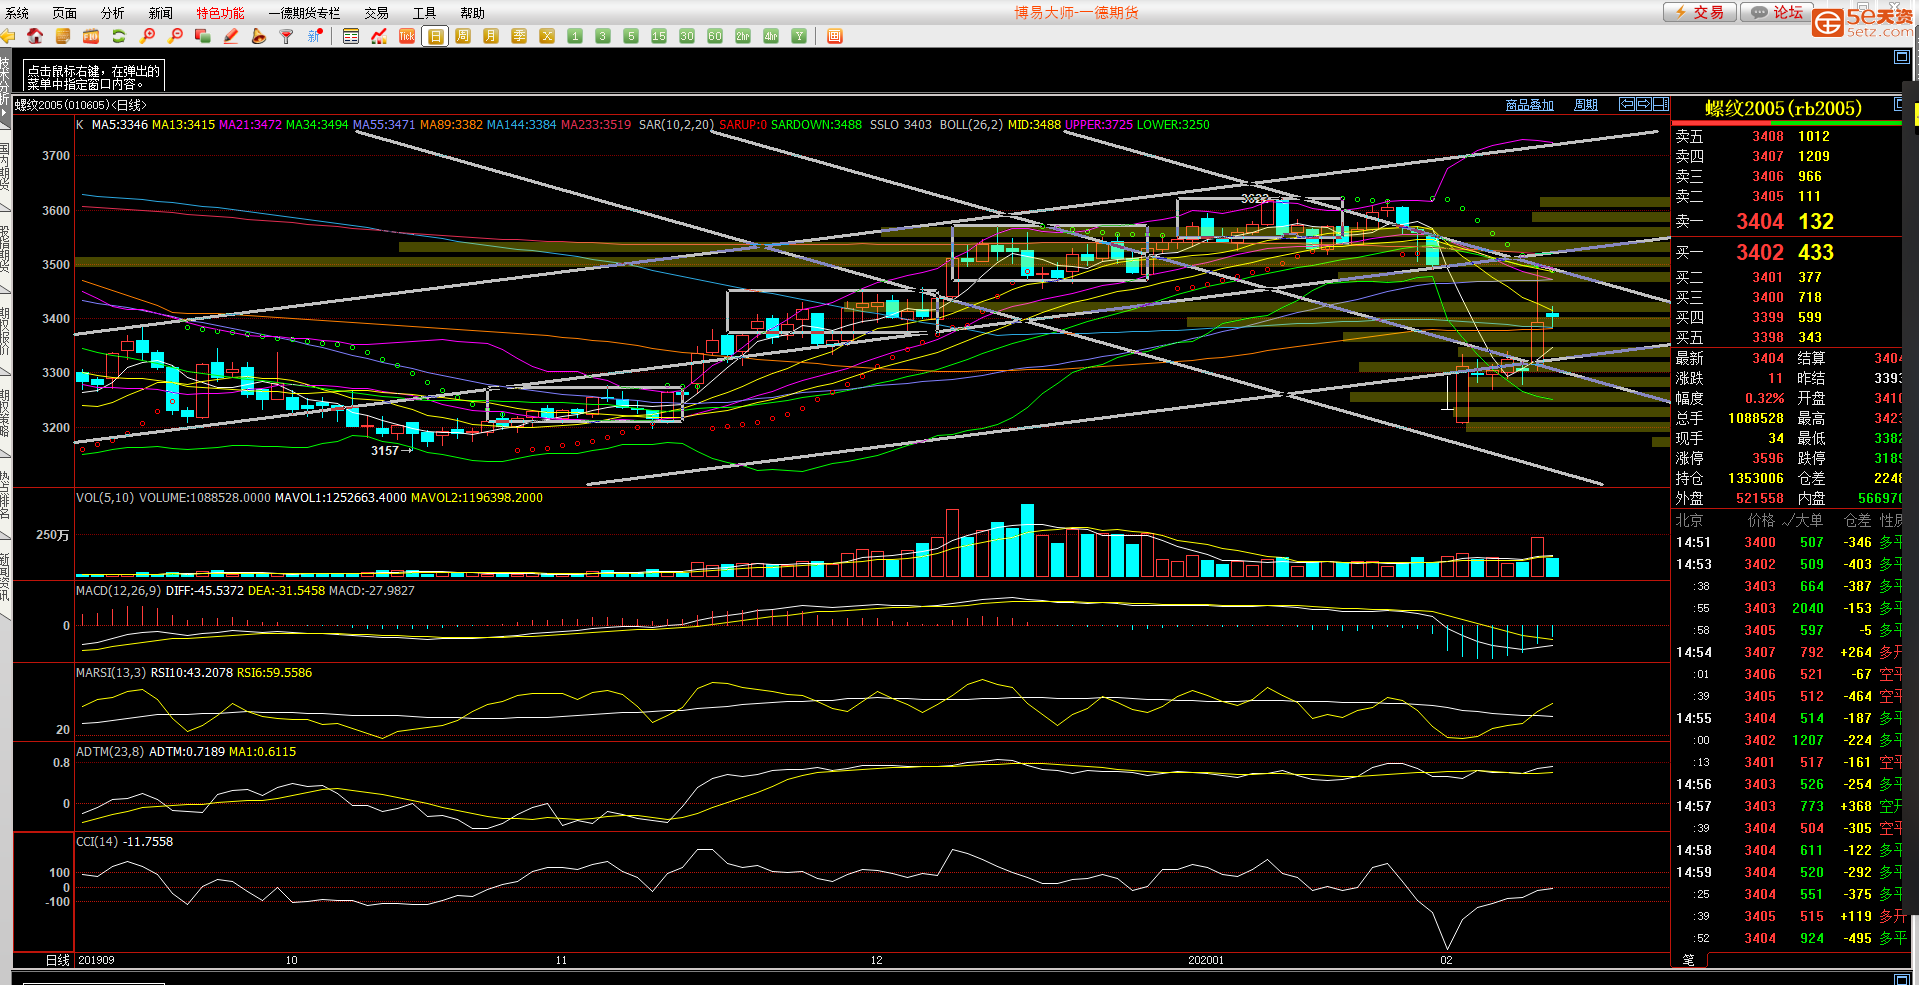The image size is (1919, 985).
Task: Switch chart to Tick period
Action: 407,36
